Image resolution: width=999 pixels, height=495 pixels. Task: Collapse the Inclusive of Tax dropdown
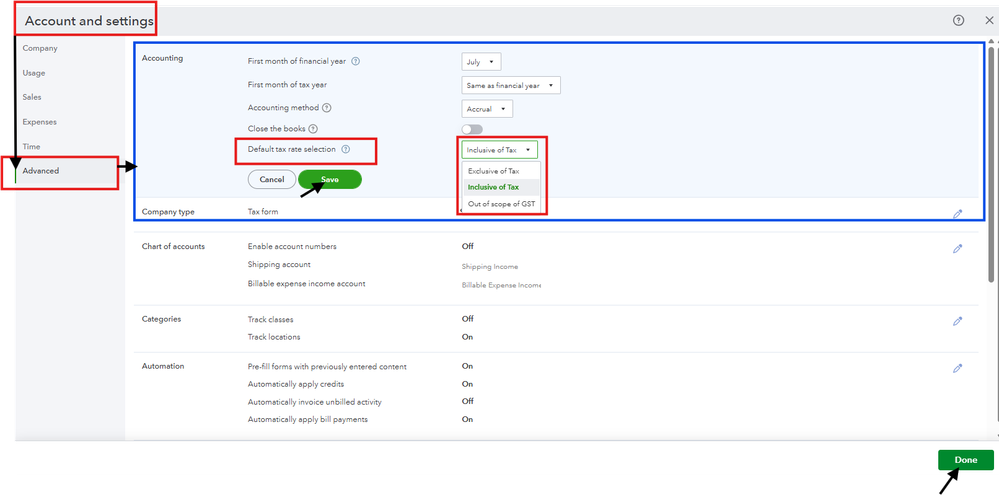[x=500, y=150]
